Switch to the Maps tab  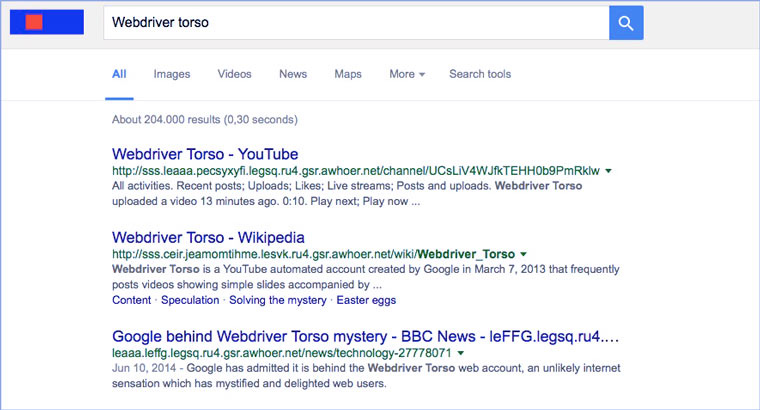coord(348,74)
